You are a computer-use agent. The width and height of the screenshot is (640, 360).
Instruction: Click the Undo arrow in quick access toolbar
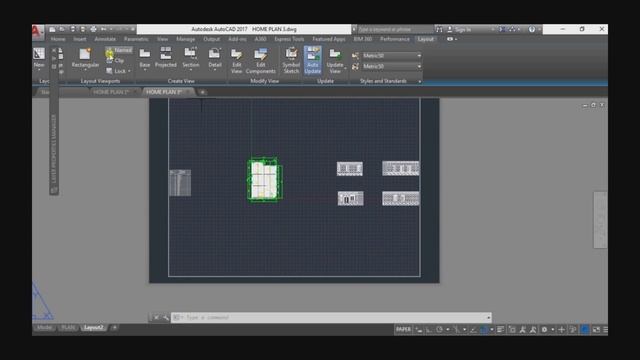pos(103,29)
